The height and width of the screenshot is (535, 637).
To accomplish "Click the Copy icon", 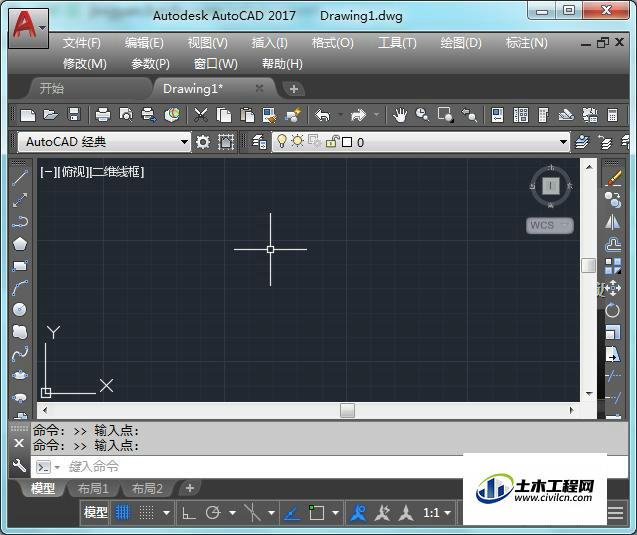I will pos(223,115).
